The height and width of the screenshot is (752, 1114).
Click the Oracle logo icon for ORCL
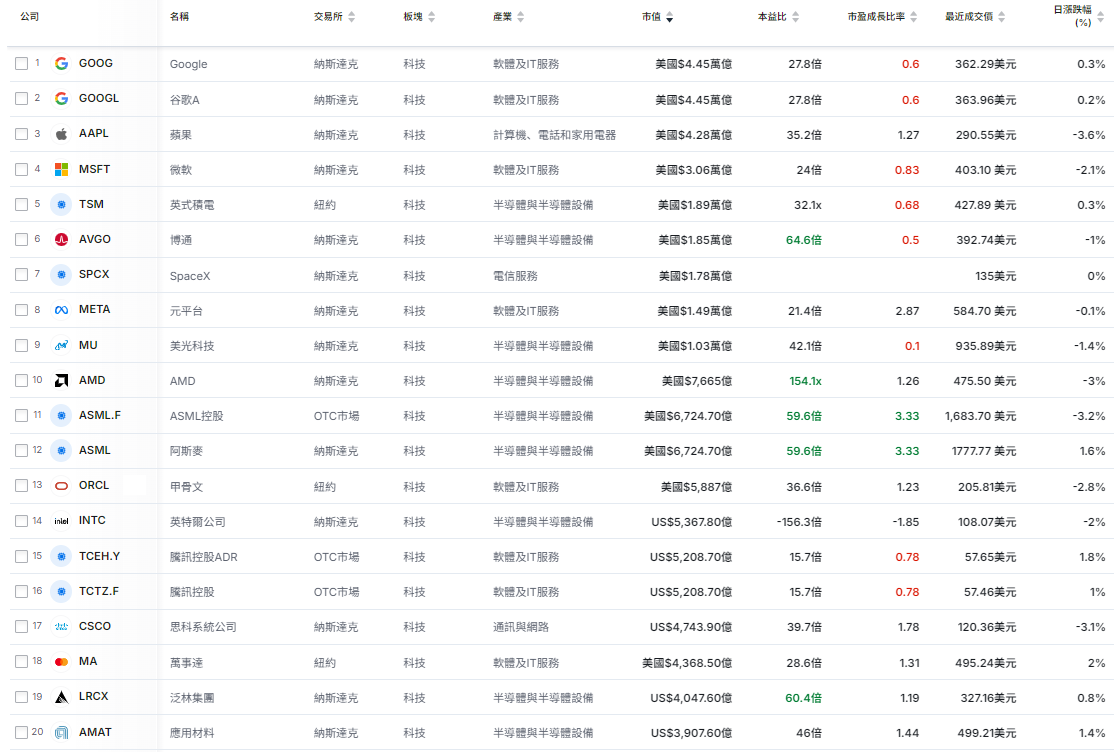point(62,485)
